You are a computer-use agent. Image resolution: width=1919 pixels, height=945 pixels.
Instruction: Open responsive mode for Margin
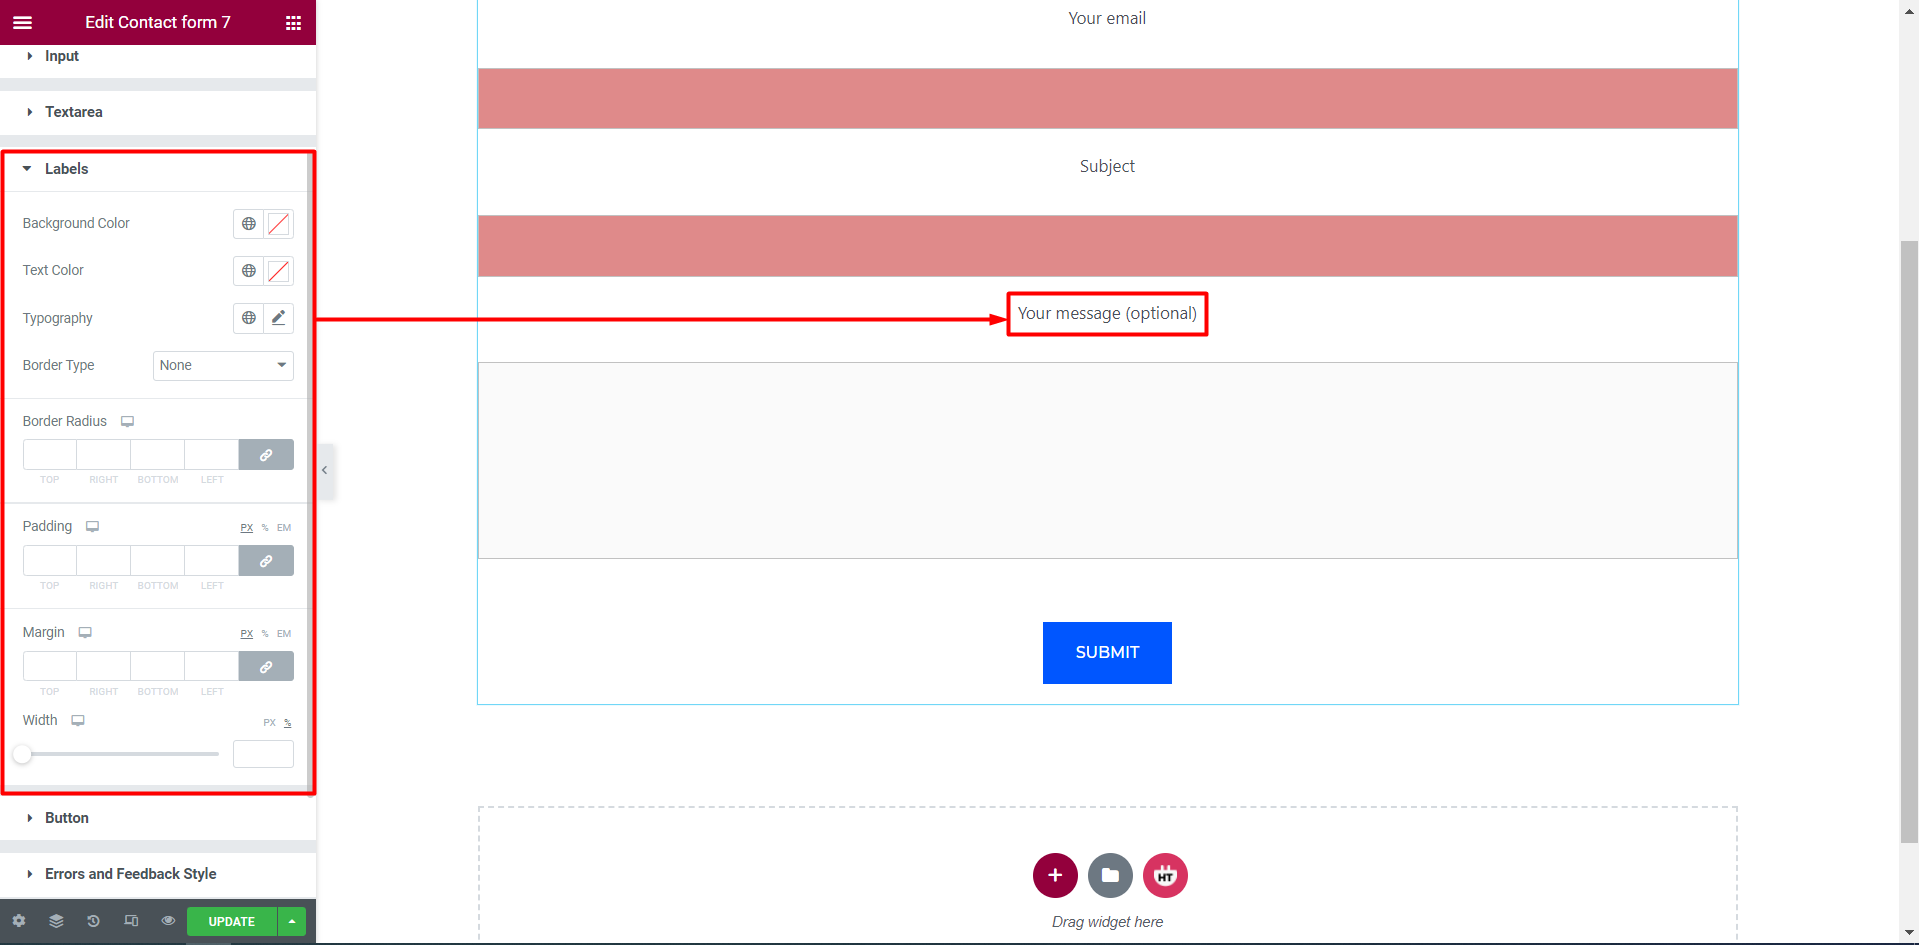coord(85,632)
